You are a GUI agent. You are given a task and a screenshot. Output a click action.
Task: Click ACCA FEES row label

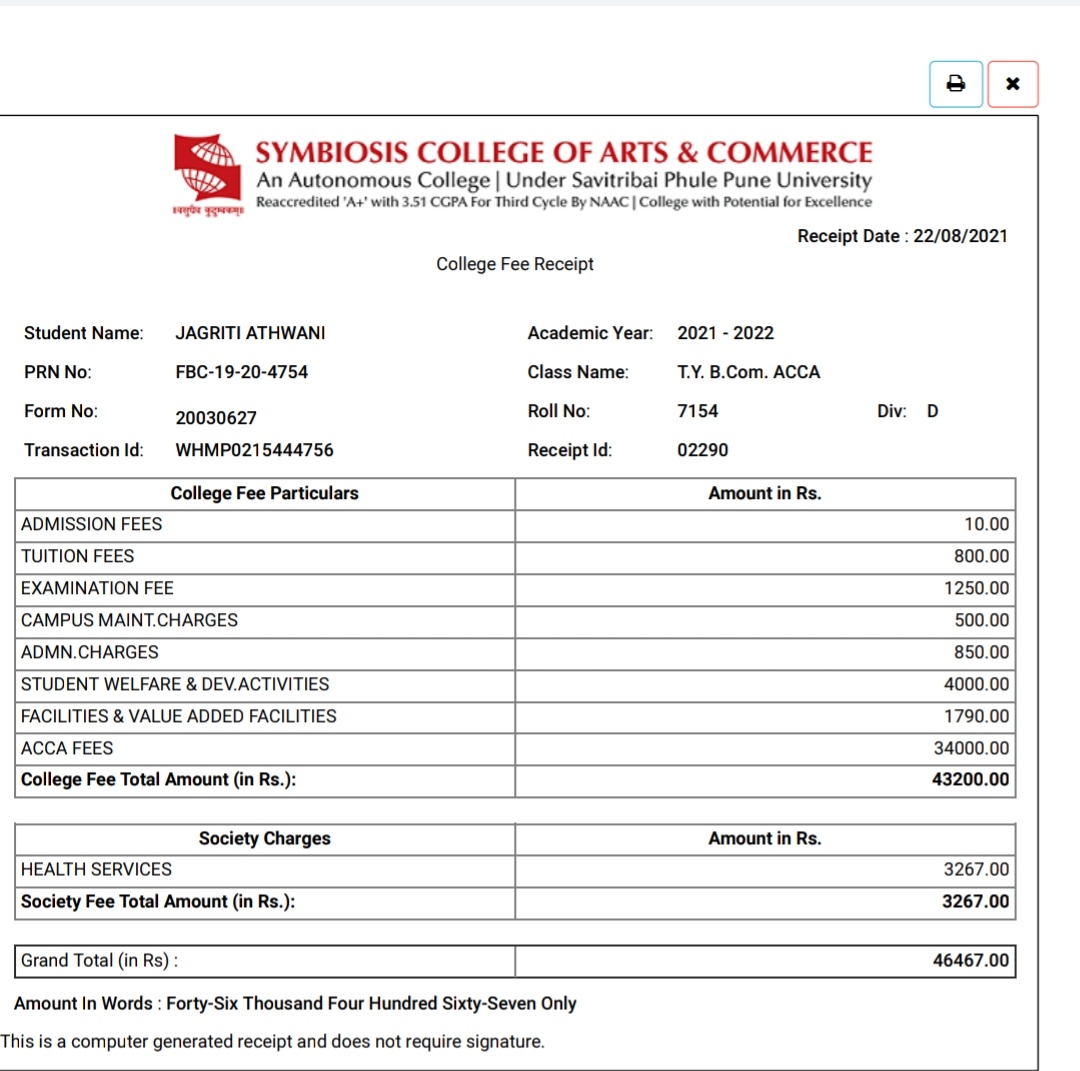[67, 748]
